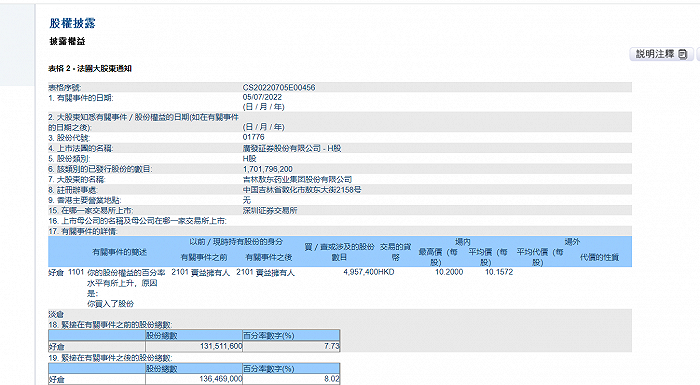Click the stock code 01776 value
Viewport: 700px width, 385px height.
254,137
